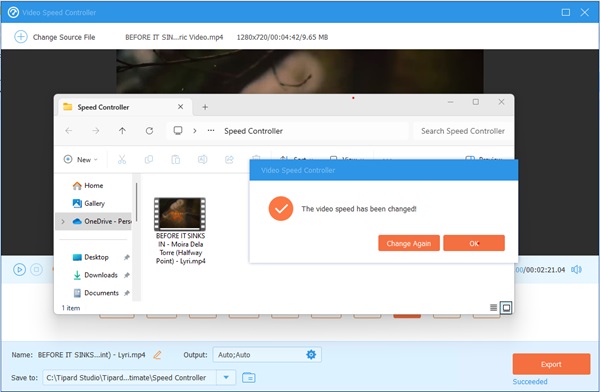The height and width of the screenshot is (392, 600).
Task: Click the Change Again button
Action: tap(409, 243)
